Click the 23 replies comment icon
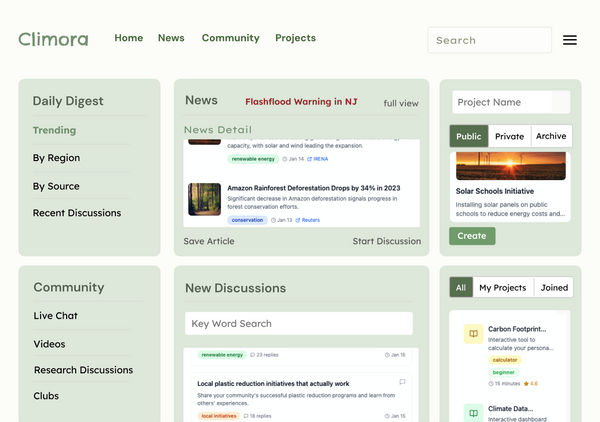600x422 pixels. [x=253, y=355]
